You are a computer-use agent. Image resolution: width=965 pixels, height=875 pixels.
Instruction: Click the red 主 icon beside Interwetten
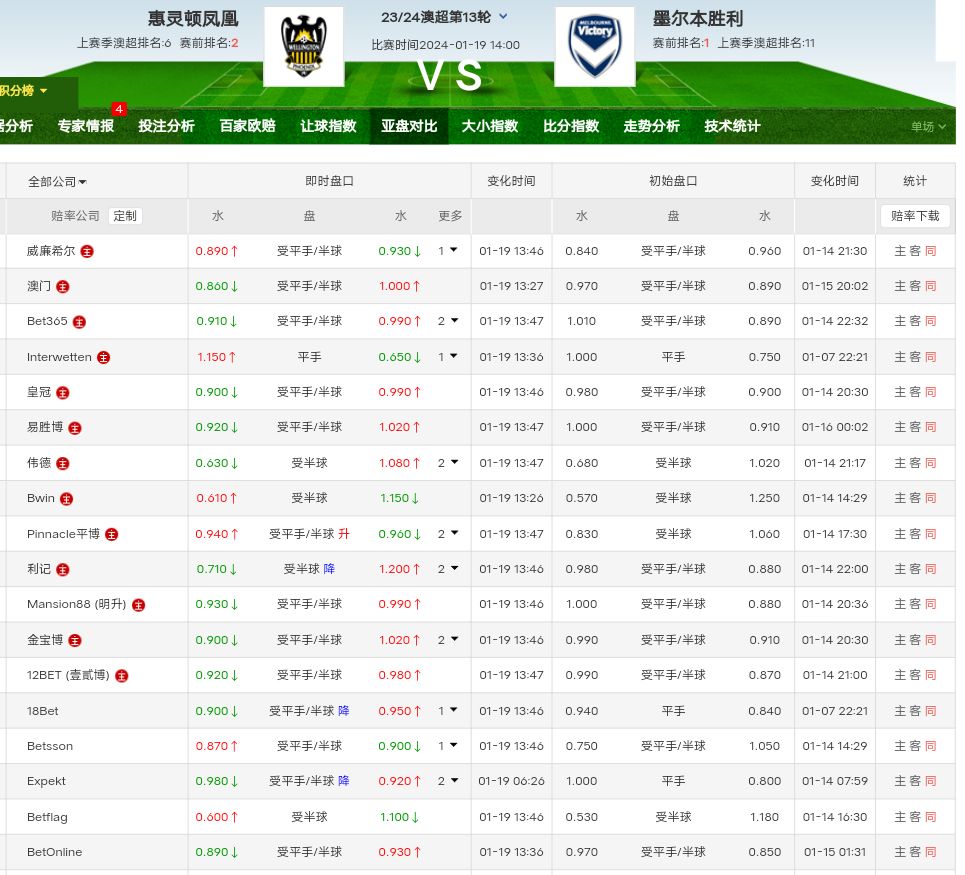point(103,358)
